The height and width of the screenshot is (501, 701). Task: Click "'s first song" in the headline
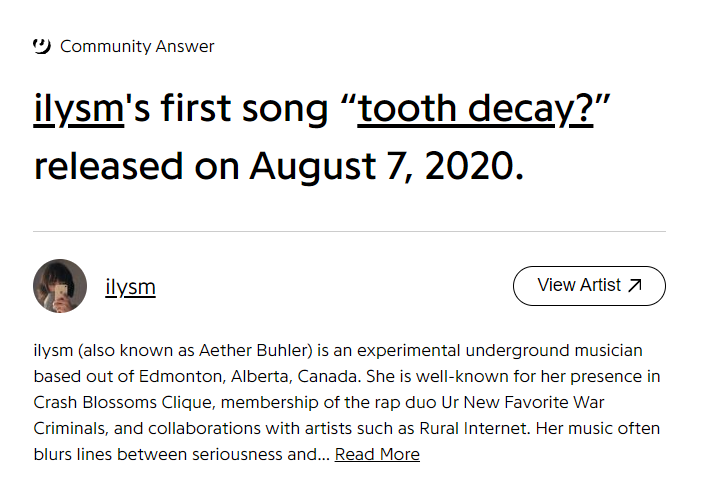pos(227,111)
